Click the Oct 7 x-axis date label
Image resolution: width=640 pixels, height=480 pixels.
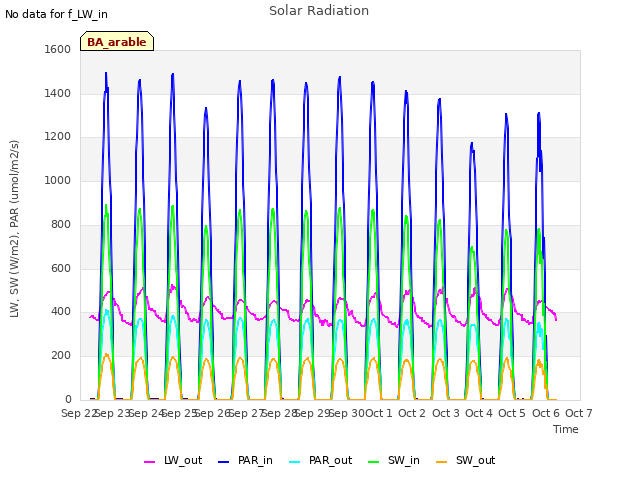579,413
